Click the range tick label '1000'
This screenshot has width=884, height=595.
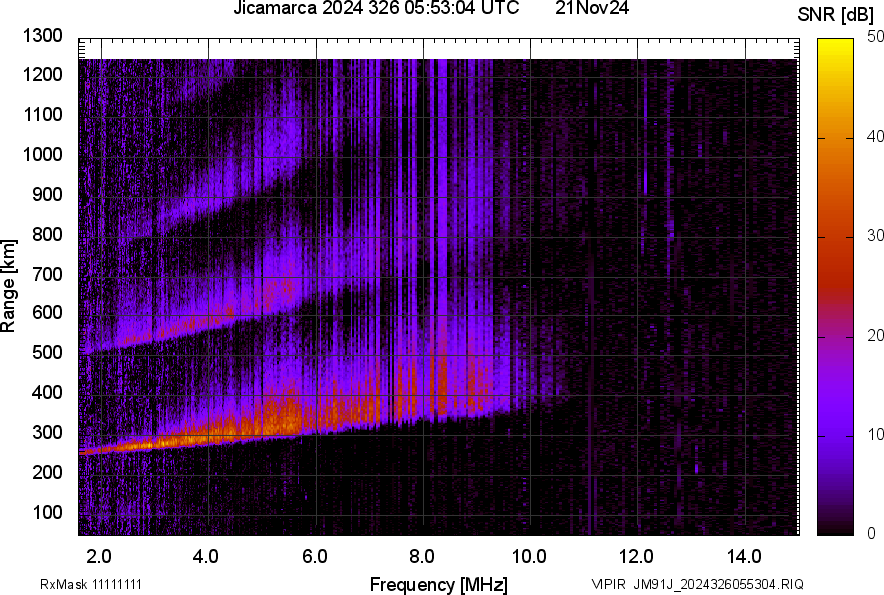coord(42,154)
